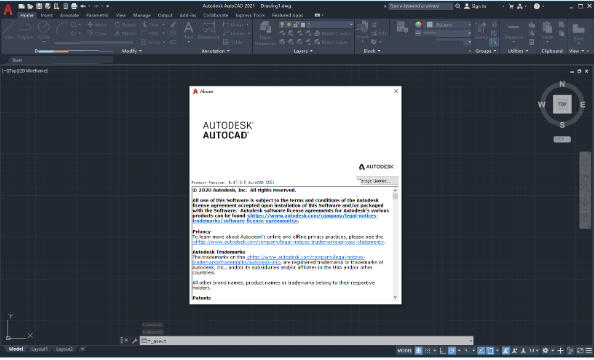Viewport: 594px width, 360px height.
Task: Select the Circle tool in Draw panel
Action: [44, 30]
